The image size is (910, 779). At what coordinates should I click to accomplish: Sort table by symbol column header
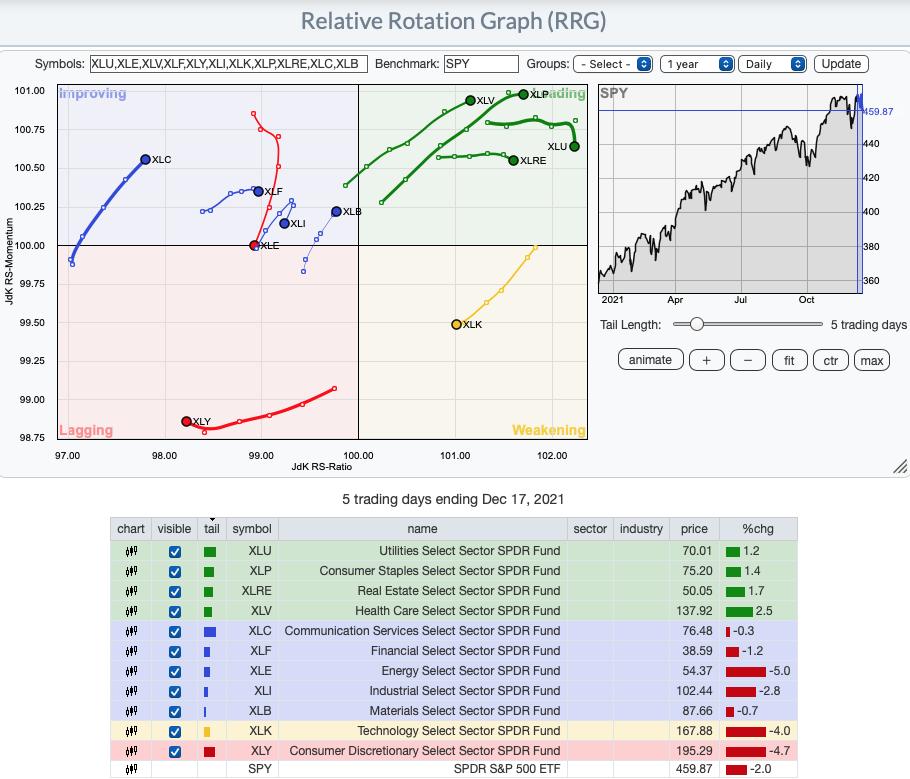252,529
